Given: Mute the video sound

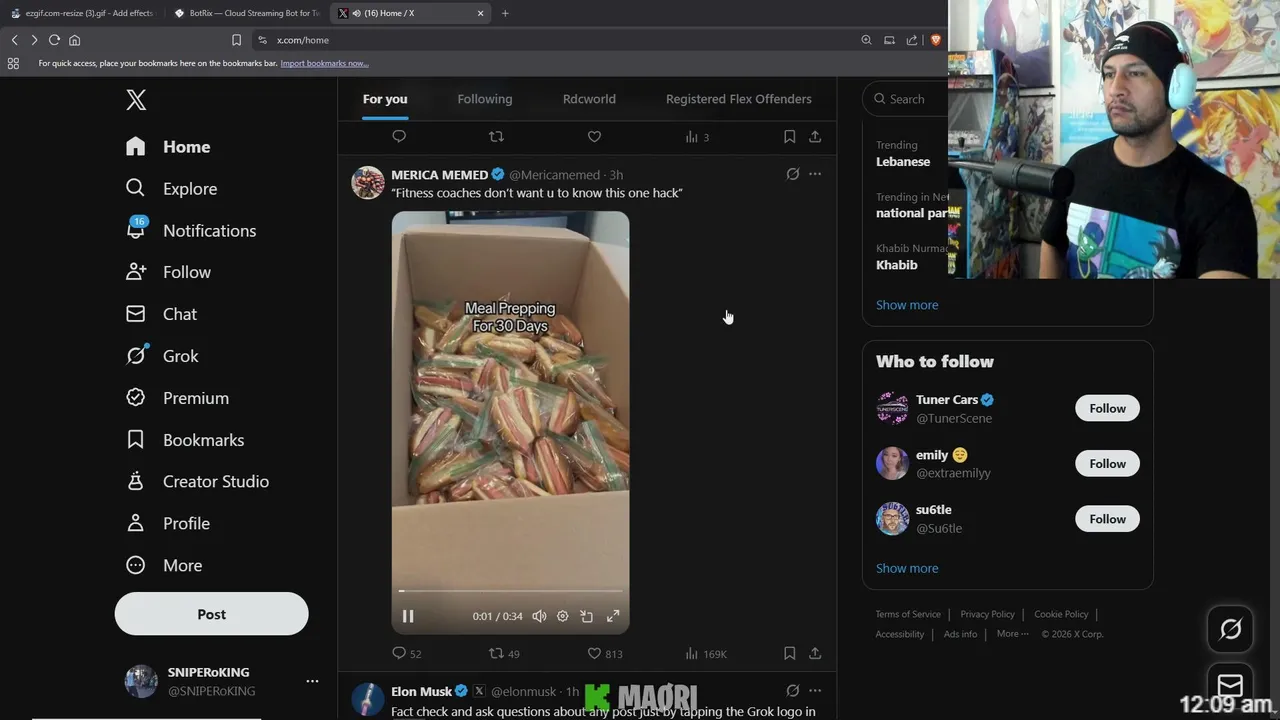Looking at the screenshot, I should pyautogui.click(x=539, y=616).
